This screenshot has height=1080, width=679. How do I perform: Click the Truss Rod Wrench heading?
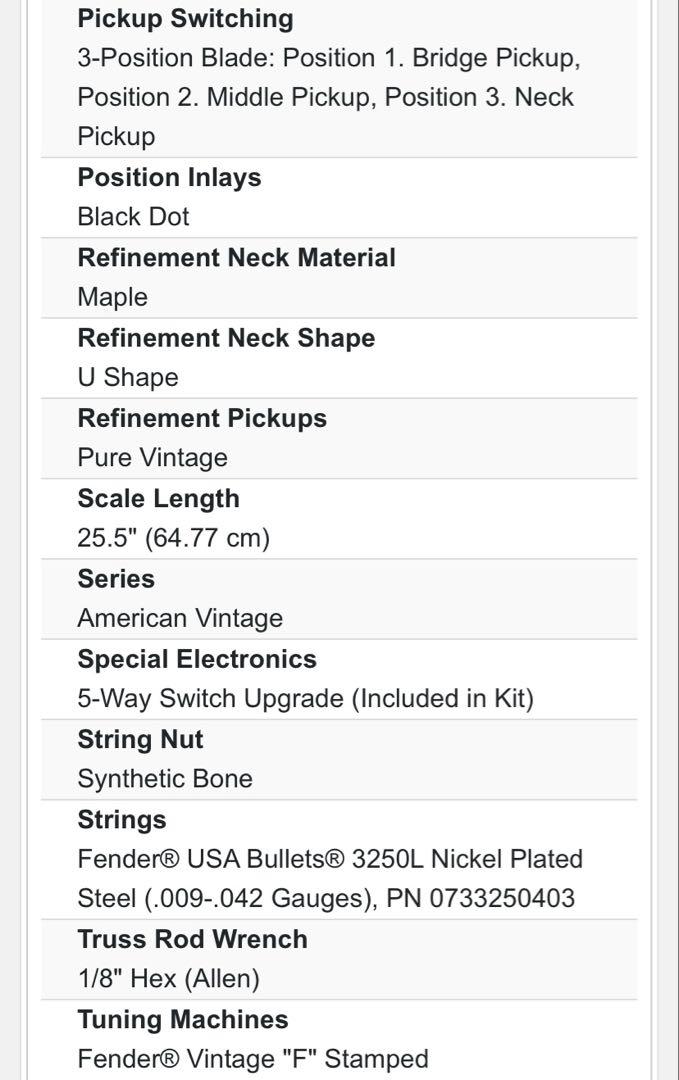coord(192,939)
